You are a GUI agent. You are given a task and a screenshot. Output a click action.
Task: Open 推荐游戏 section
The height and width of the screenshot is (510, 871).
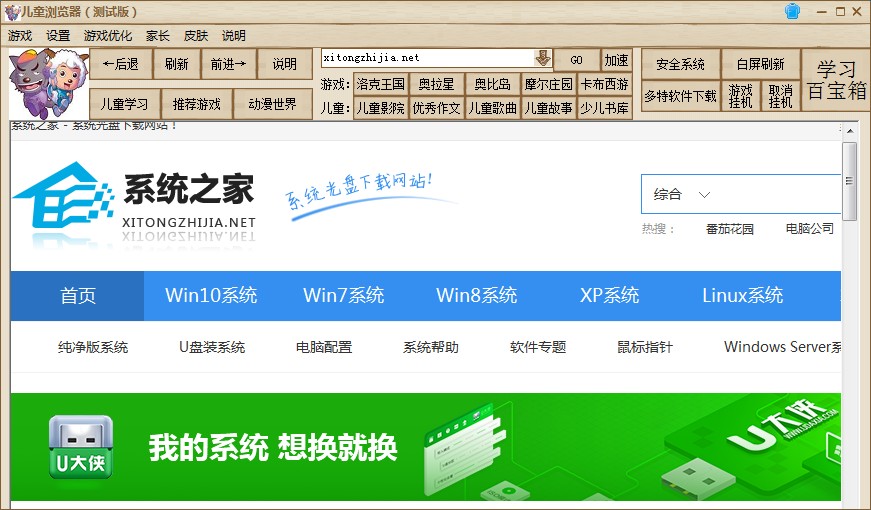coord(197,104)
